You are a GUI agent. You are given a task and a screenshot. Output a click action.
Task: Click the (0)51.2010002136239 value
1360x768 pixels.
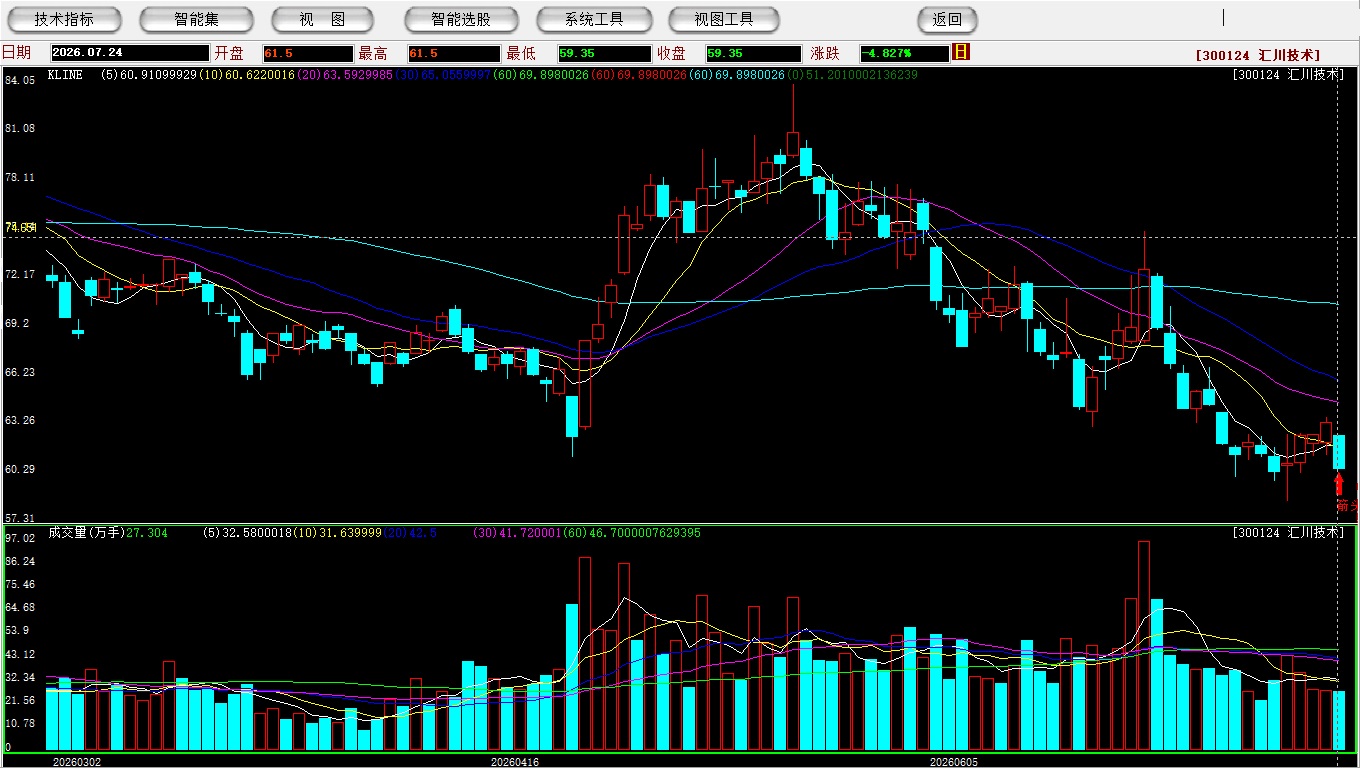(852, 75)
